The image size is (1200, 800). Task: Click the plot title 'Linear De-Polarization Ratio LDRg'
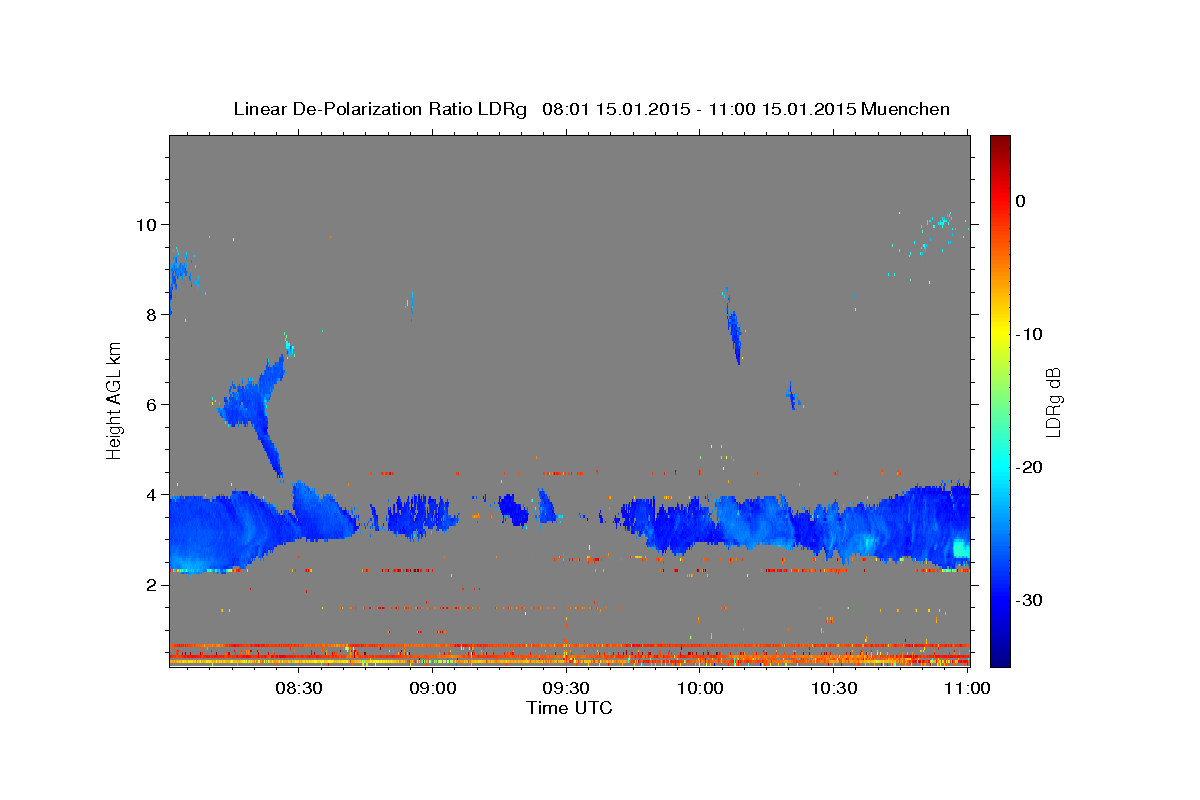click(380, 109)
